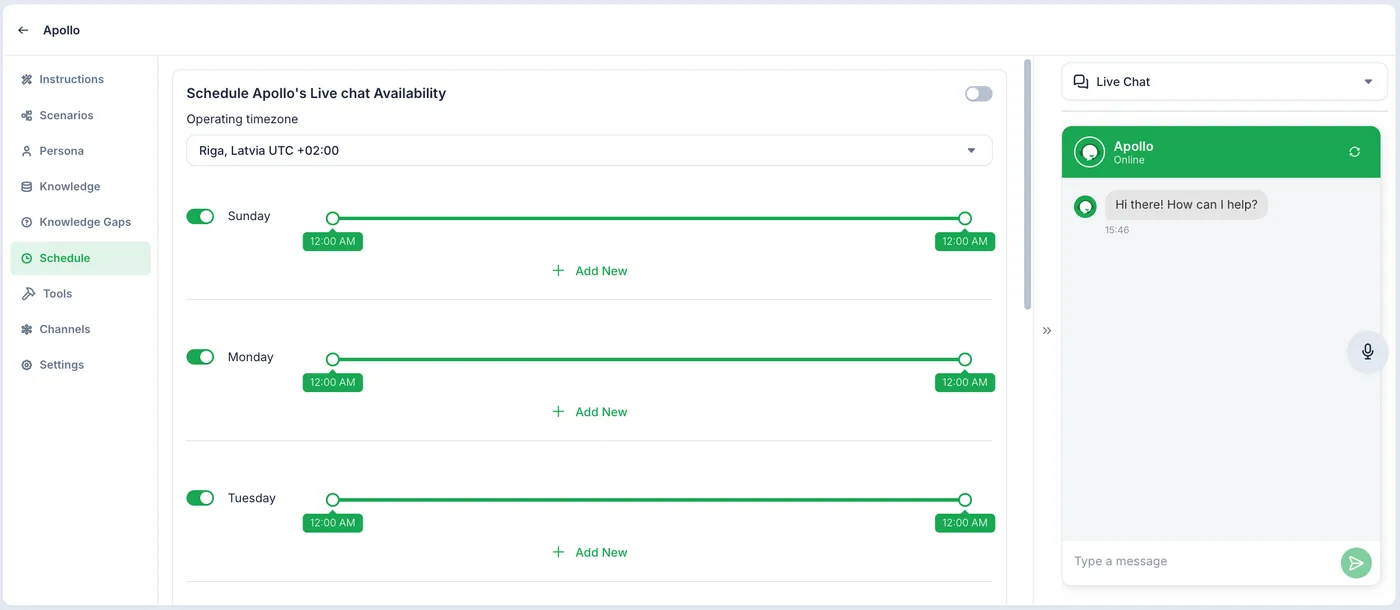Click the Scenarios sidebar icon
Screen dimensions: 1400x610
(27, 115)
